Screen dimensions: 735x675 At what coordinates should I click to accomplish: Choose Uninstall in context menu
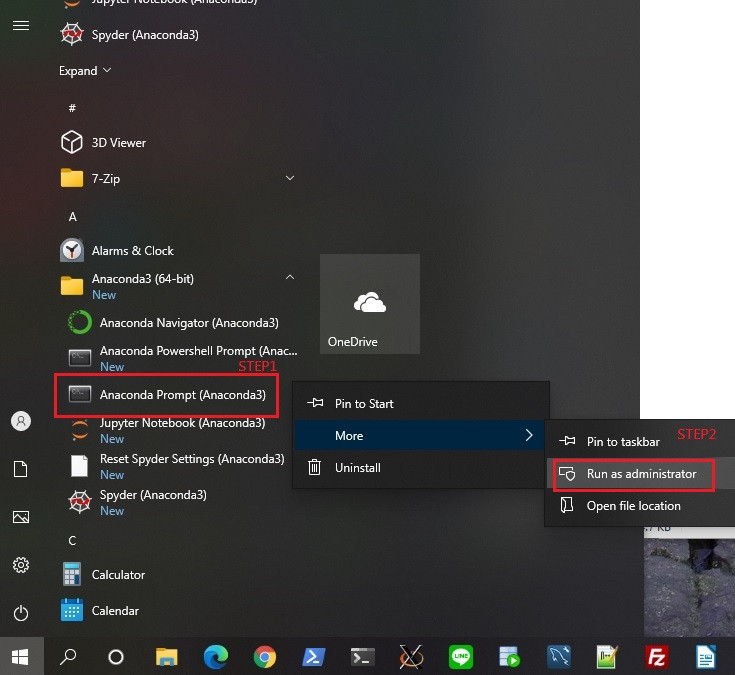coord(421,467)
